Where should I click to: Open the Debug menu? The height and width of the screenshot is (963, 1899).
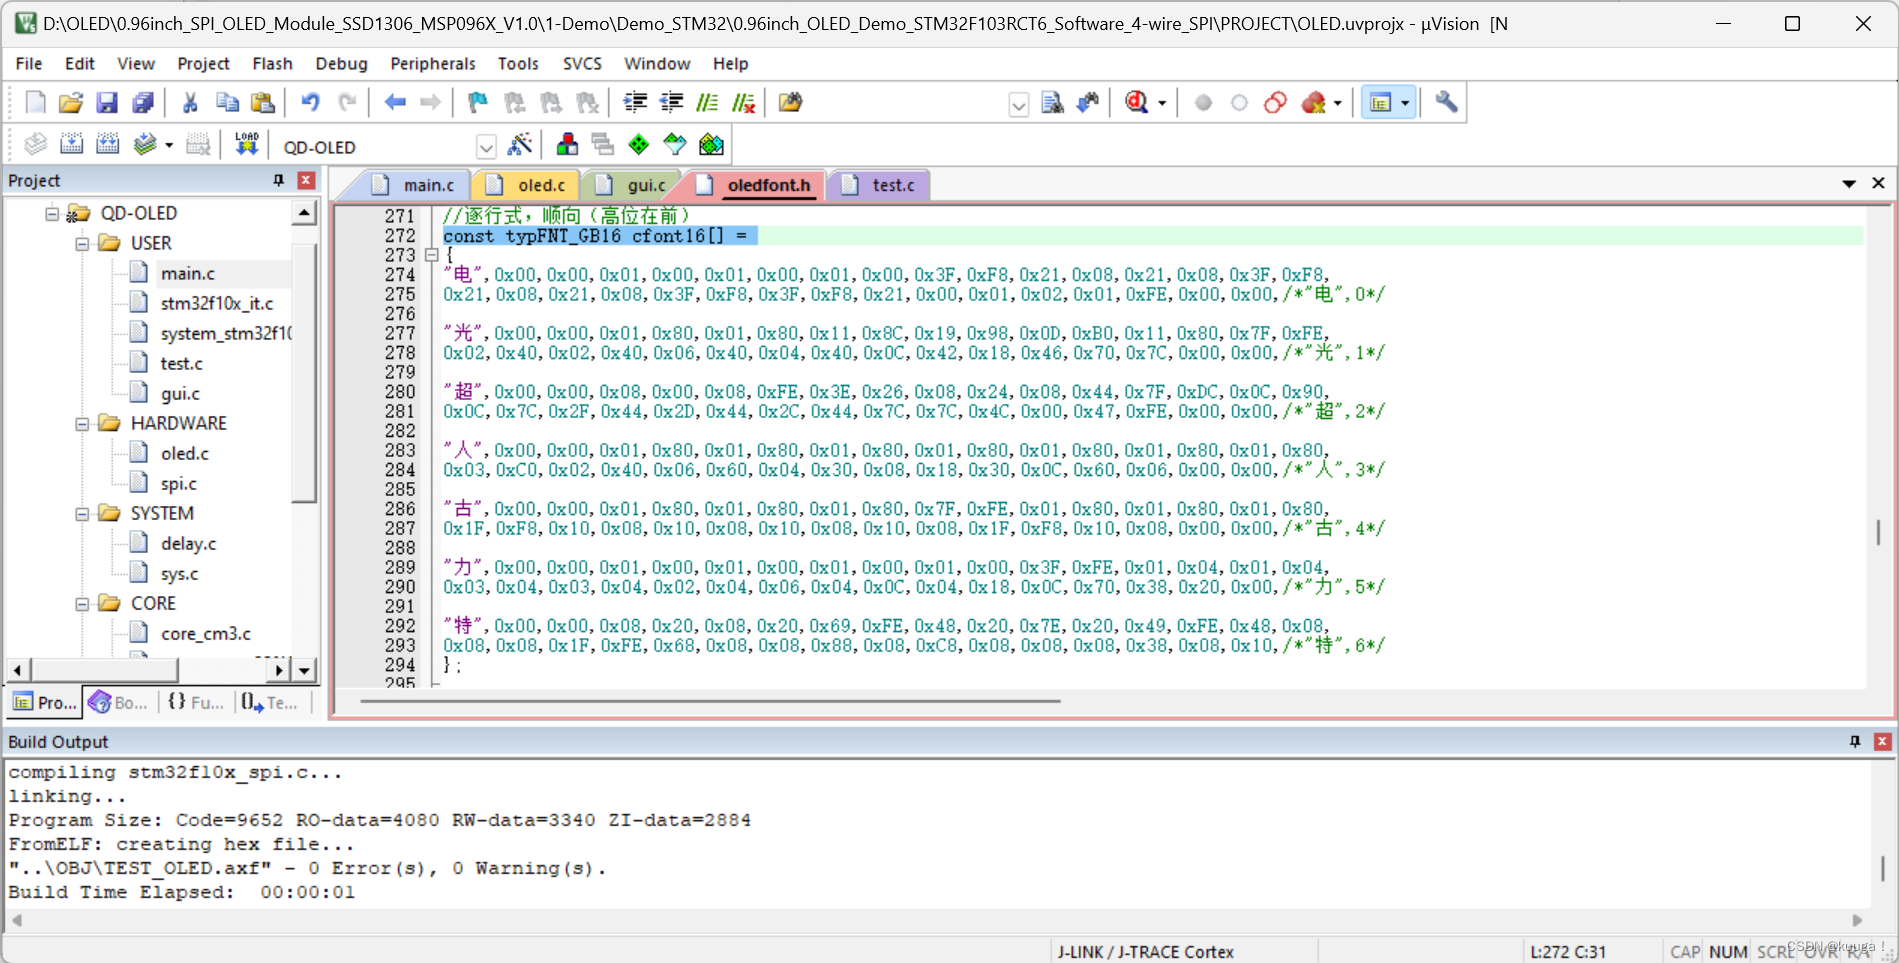click(341, 63)
